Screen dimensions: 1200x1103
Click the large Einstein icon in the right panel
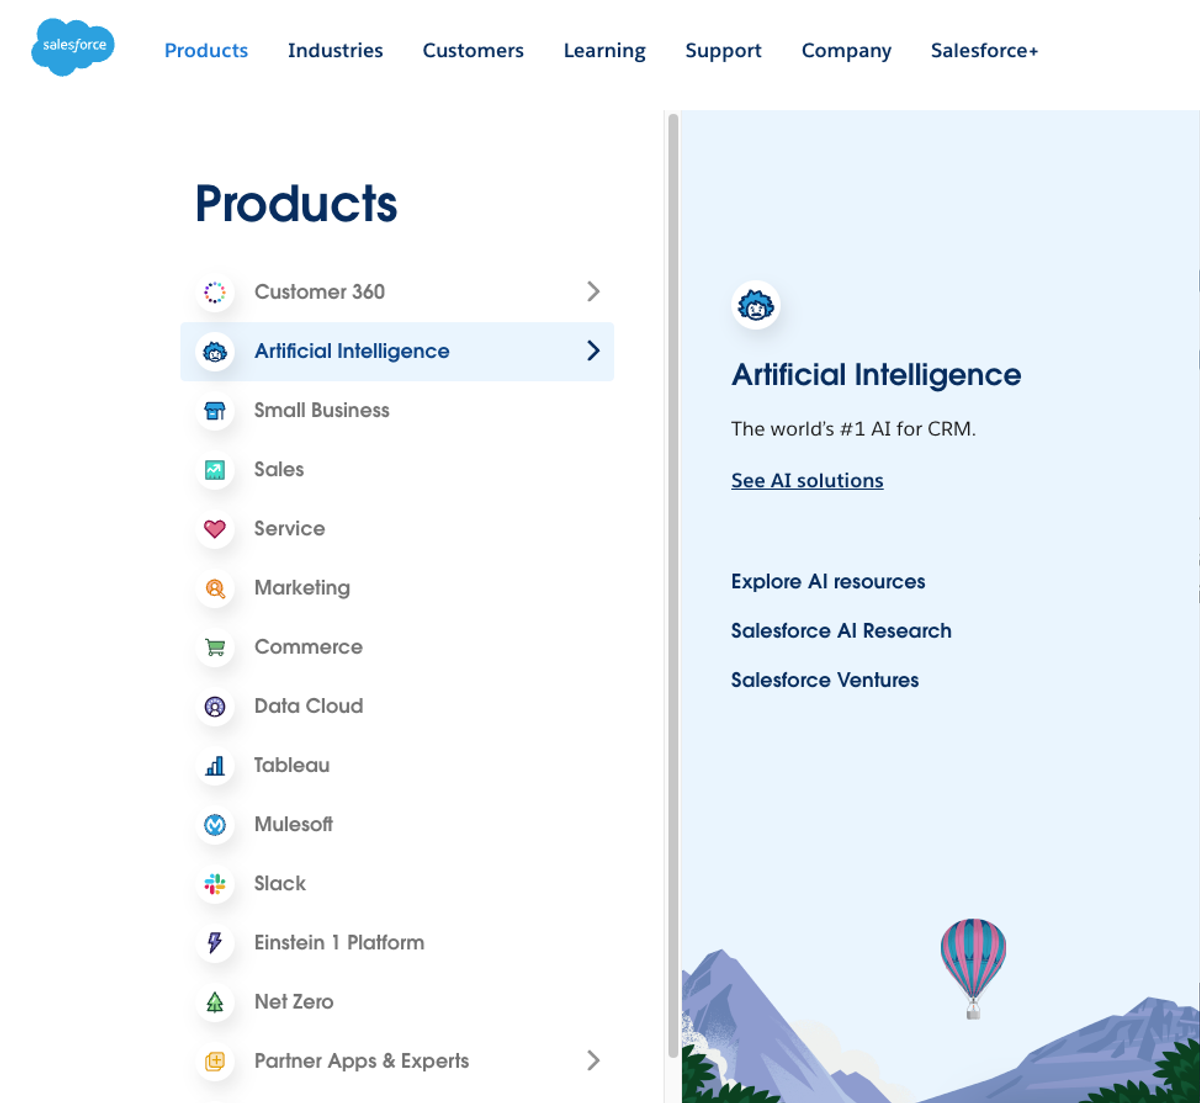pyautogui.click(x=756, y=305)
